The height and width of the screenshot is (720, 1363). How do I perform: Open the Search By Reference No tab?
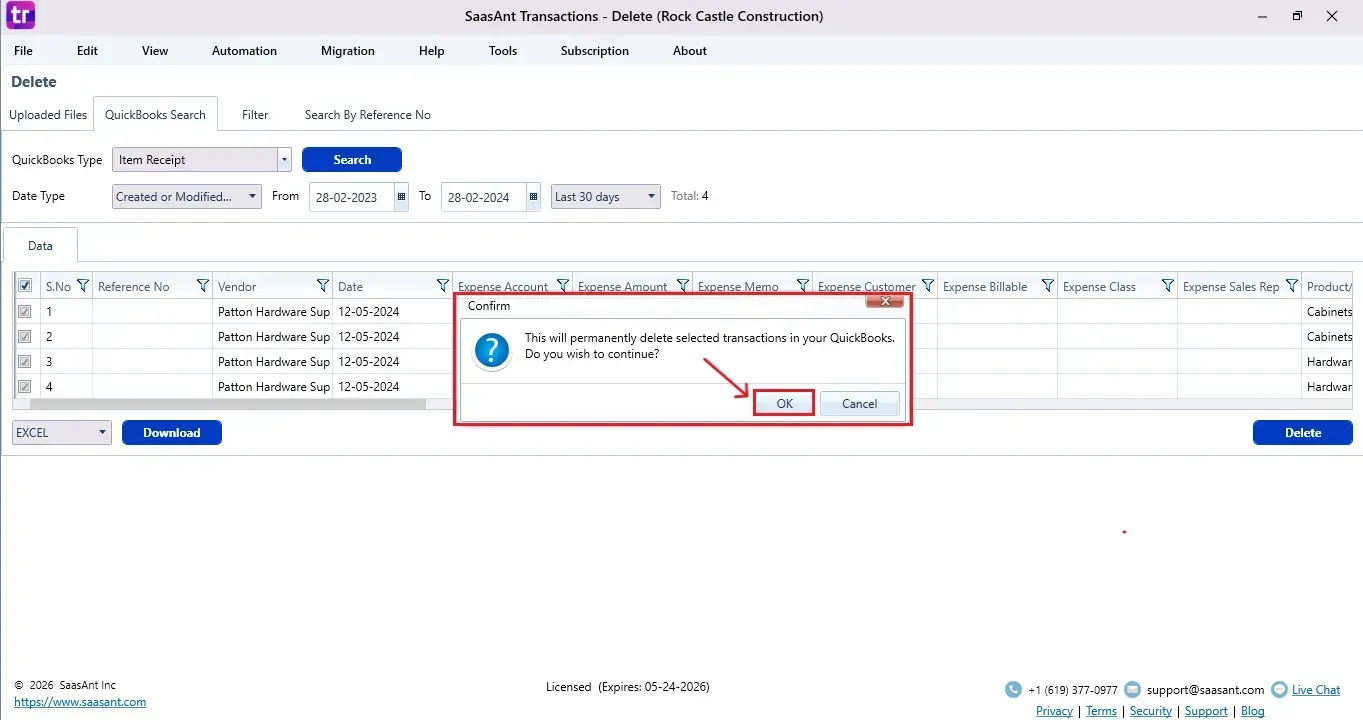368,115
